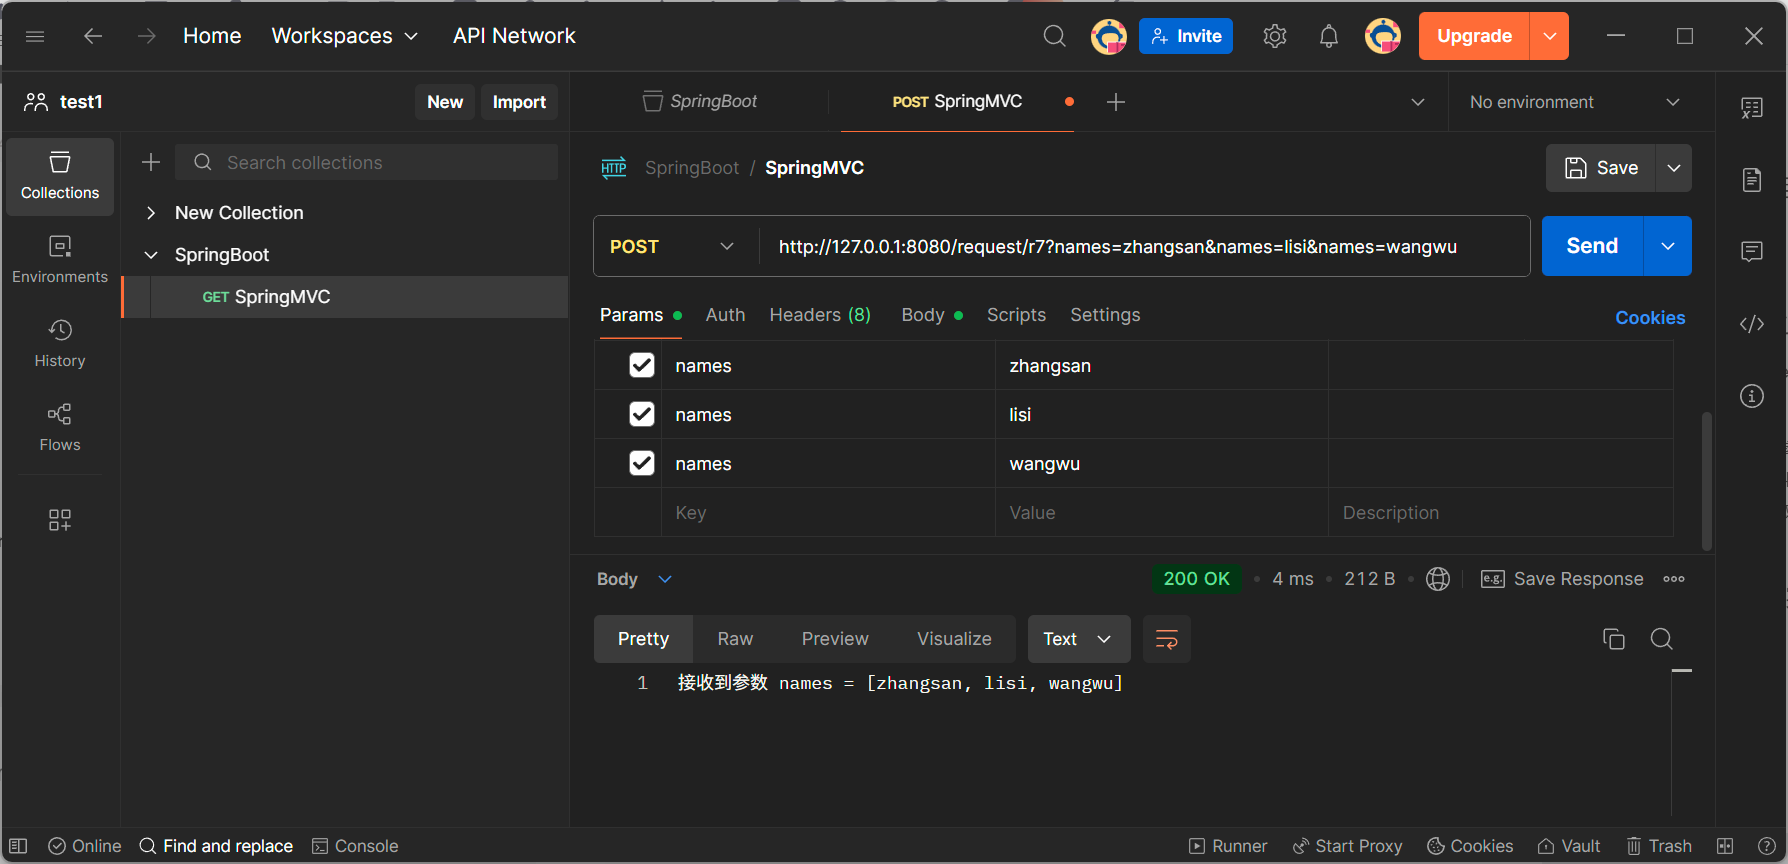
Task: Switch to the SpringBoot collection tab
Action: click(x=700, y=102)
